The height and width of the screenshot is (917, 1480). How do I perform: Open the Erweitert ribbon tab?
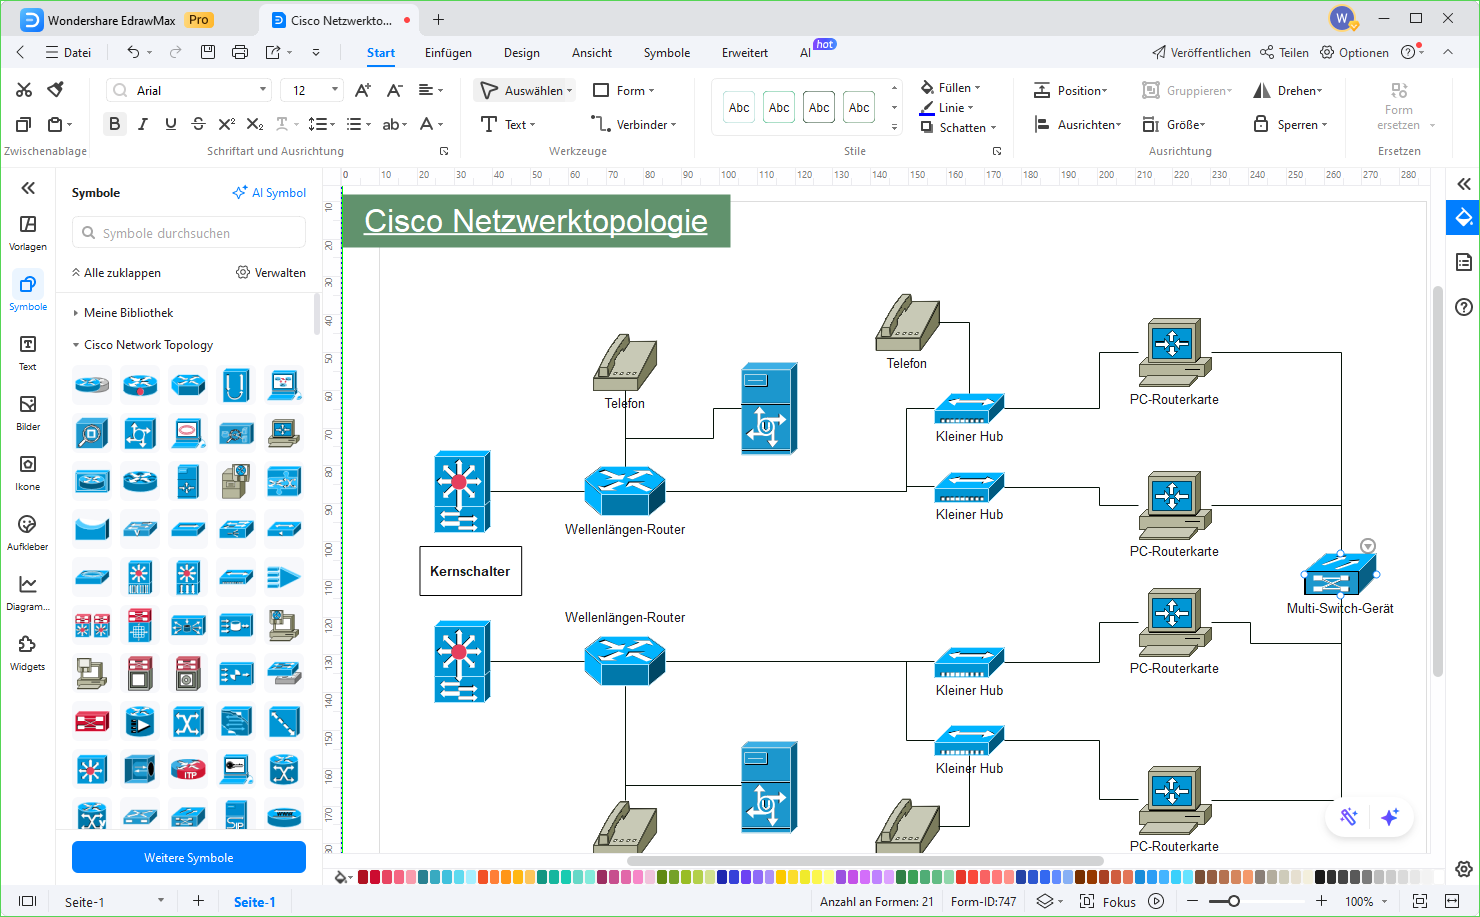coord(744,53)
